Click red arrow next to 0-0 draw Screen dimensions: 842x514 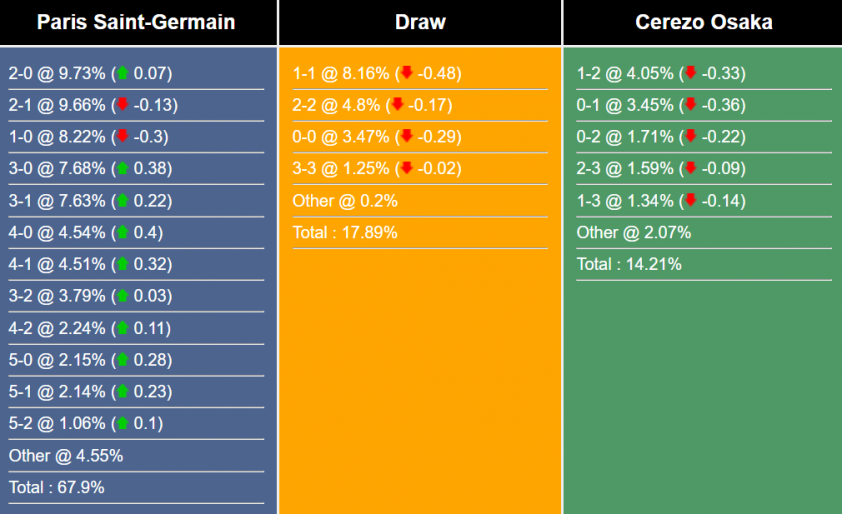[407, 137]
